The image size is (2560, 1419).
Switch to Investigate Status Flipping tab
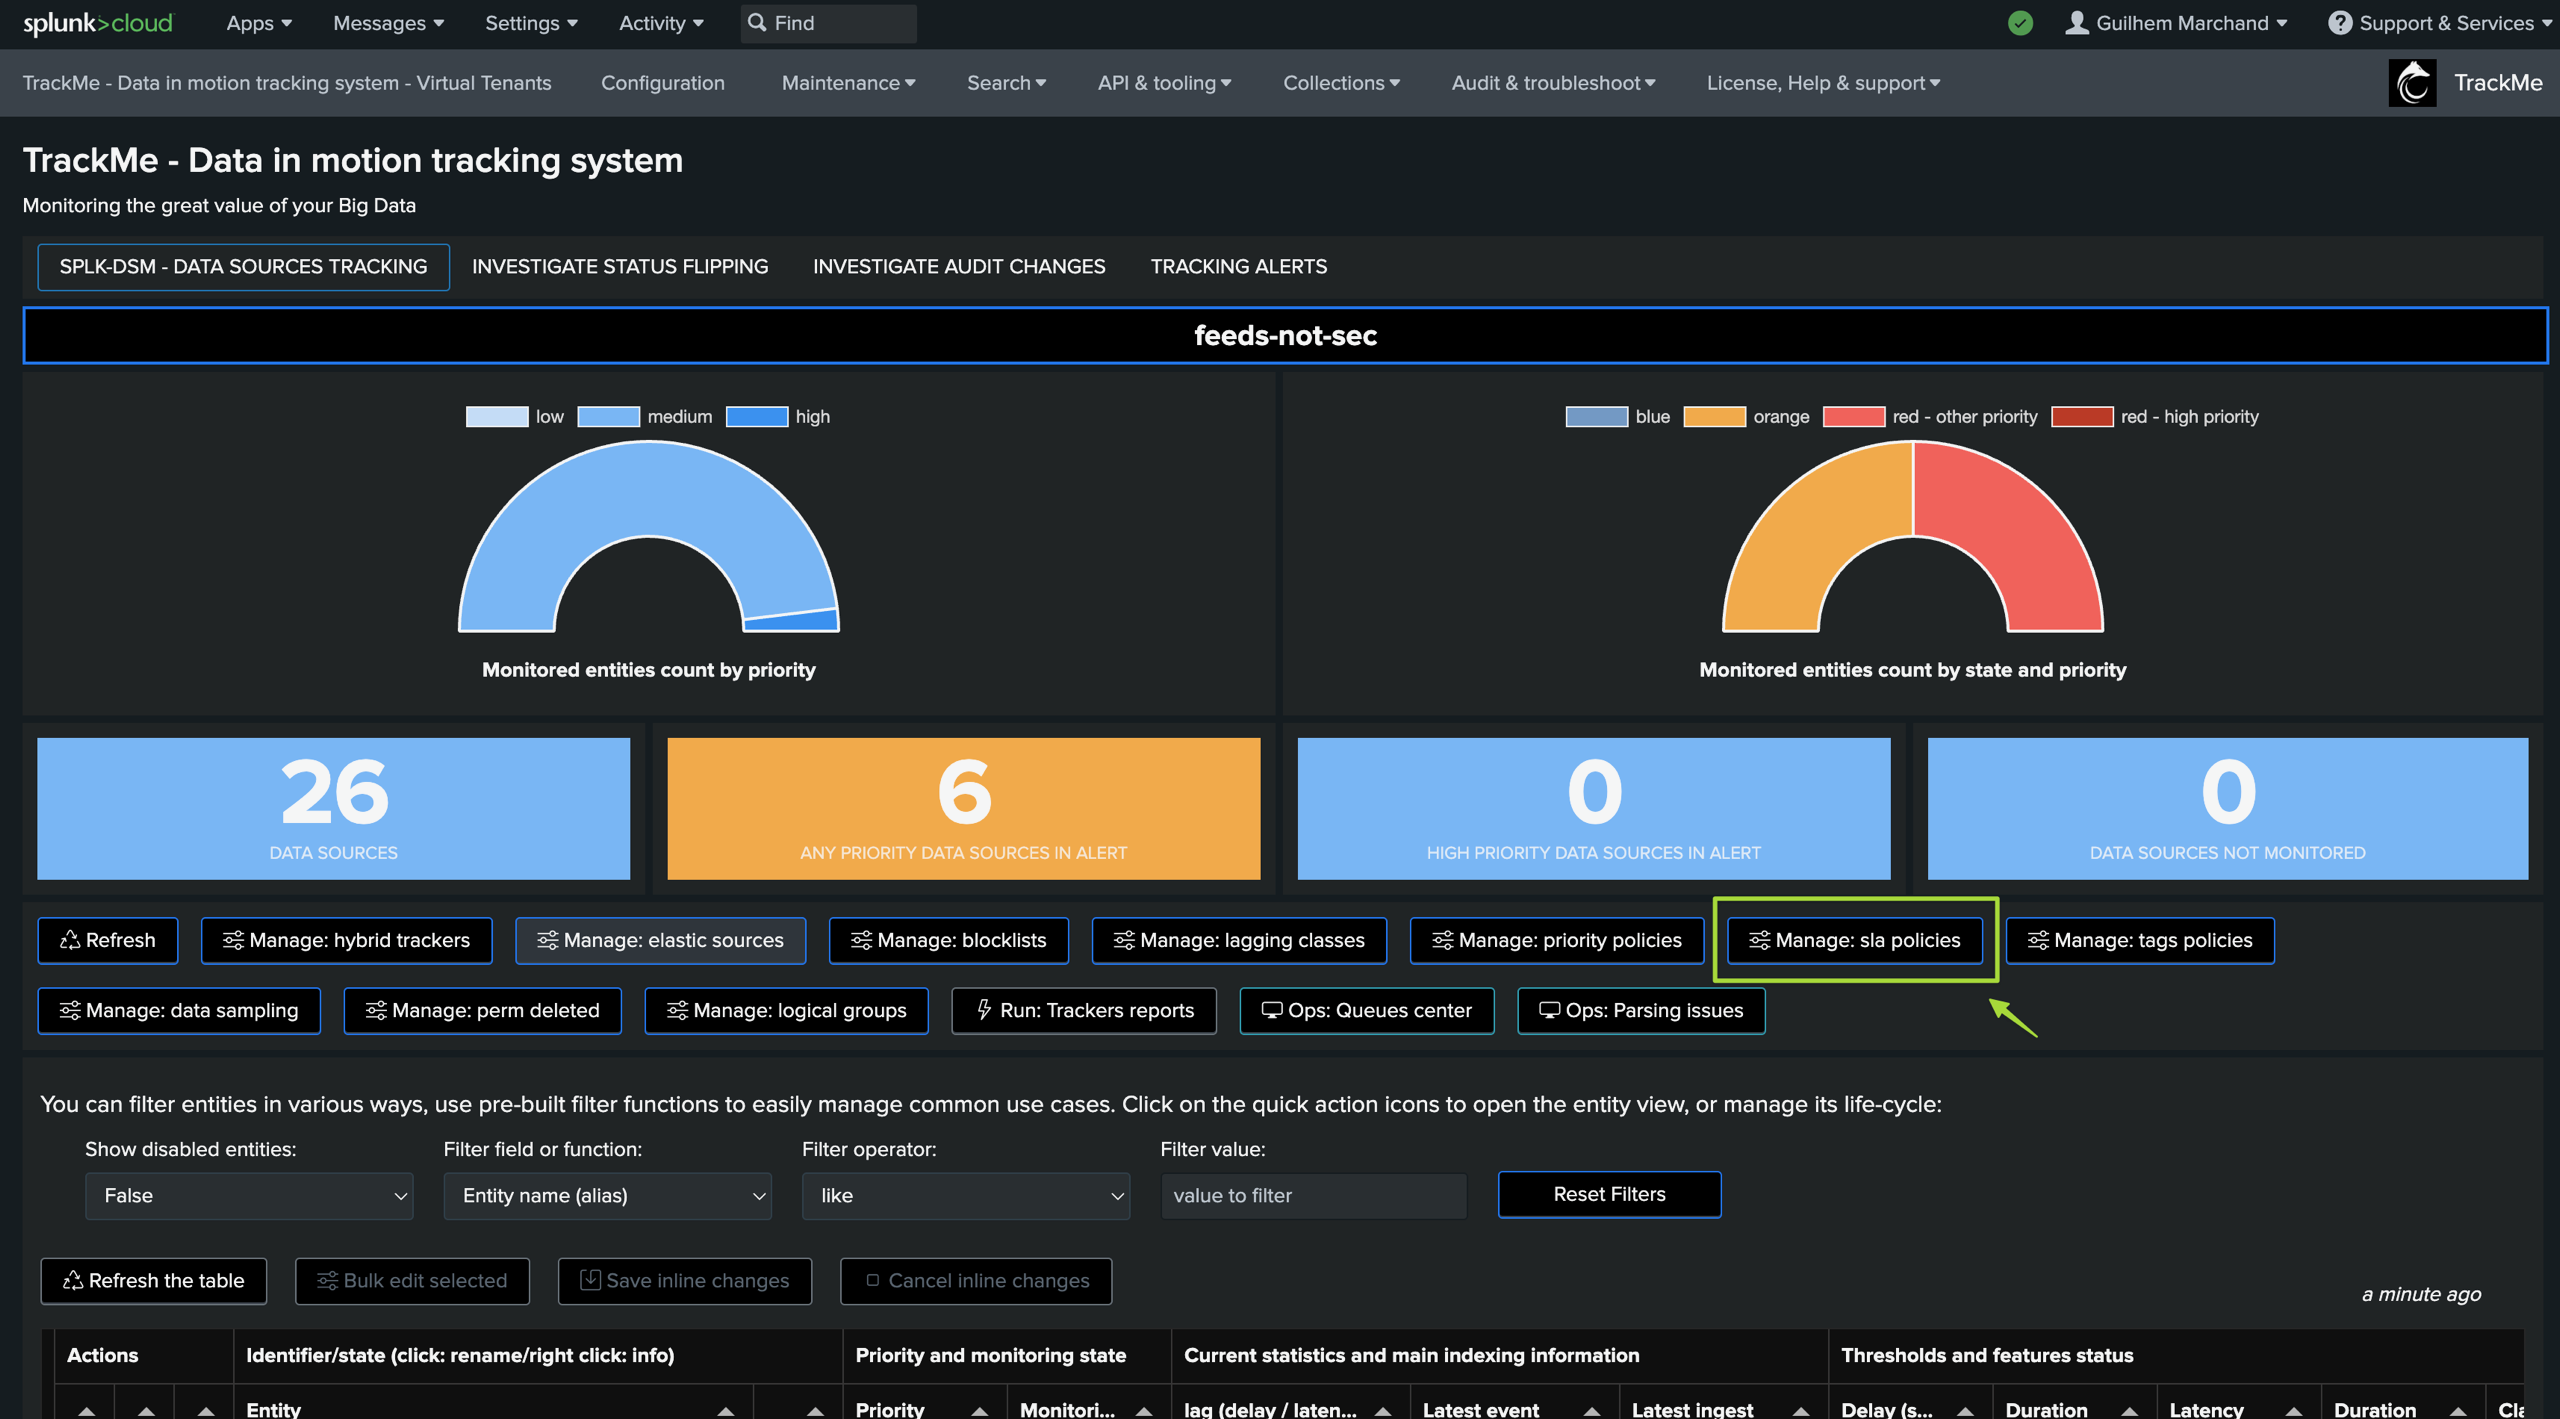click(620, 267)
